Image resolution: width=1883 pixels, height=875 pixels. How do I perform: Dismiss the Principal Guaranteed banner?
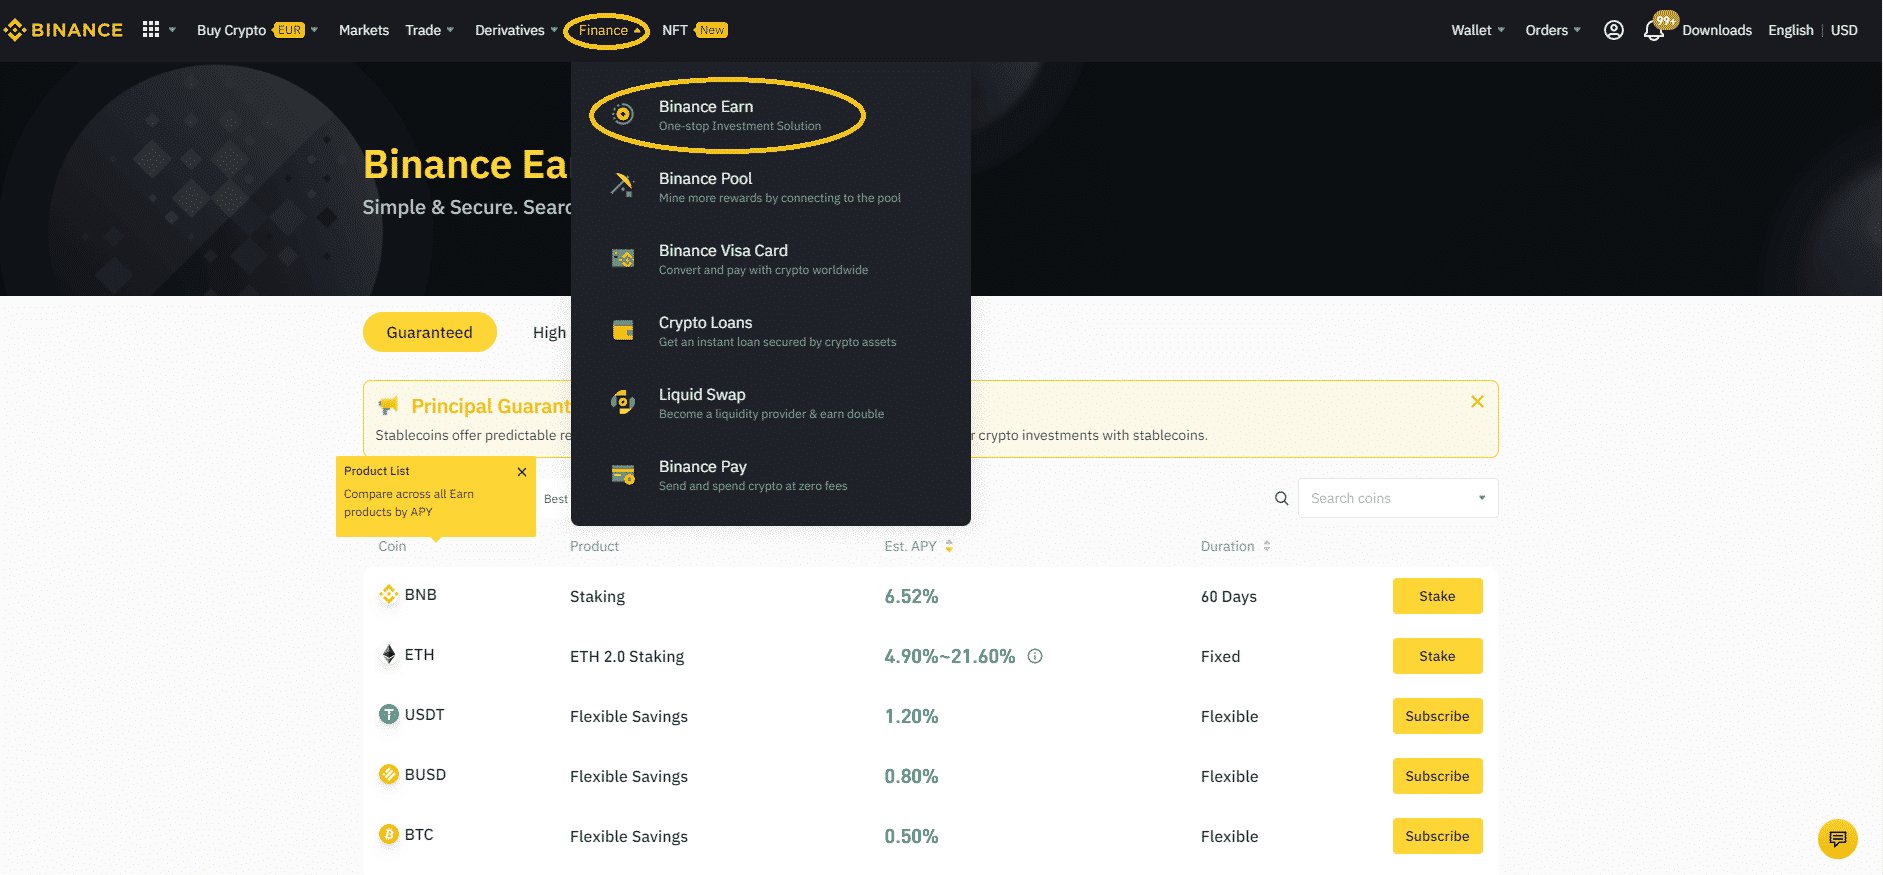tap(1477, 402)
